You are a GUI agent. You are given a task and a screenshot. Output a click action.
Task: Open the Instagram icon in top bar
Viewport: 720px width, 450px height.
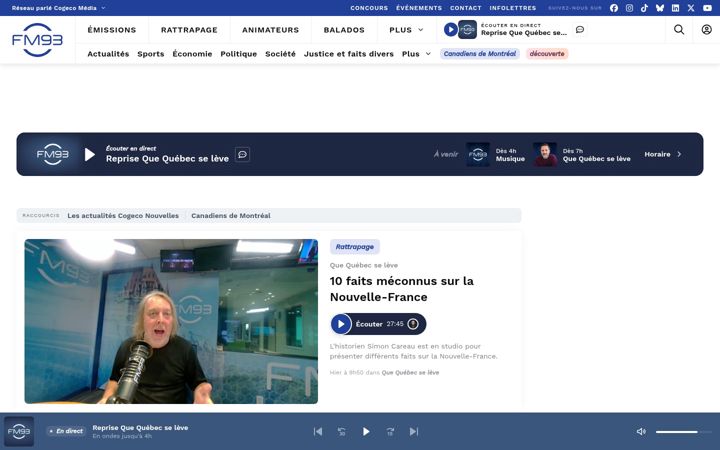pyautogui.click(x=630, y=8)
